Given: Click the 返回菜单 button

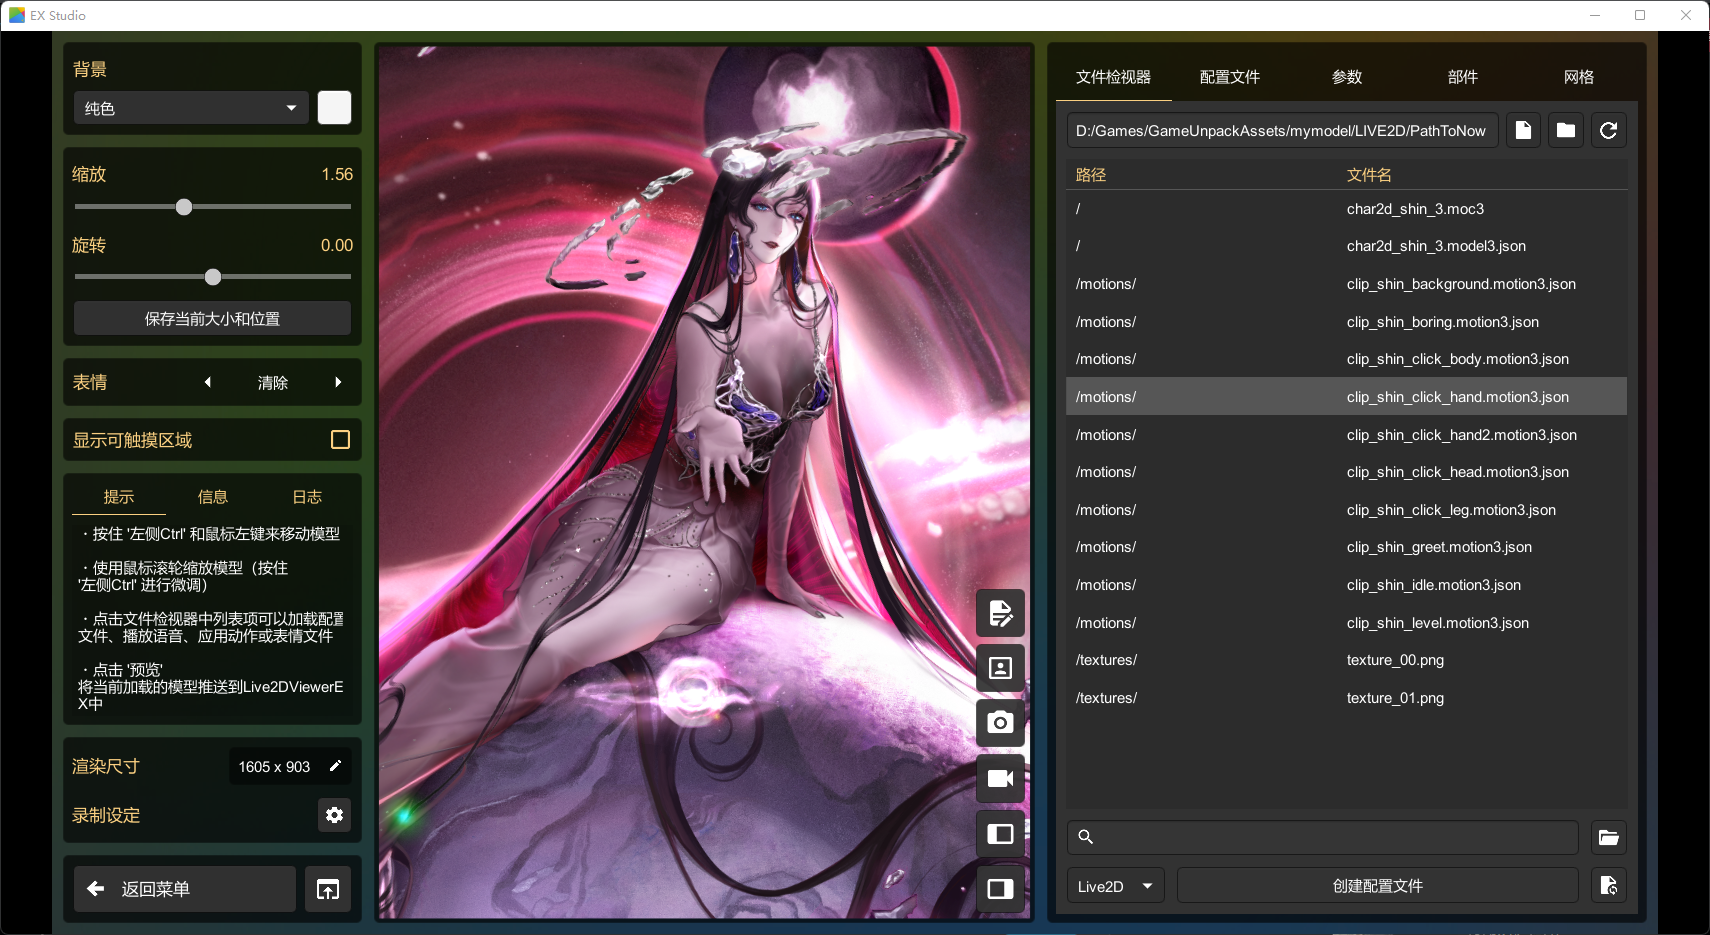Looking at the screenshot, I should coord(185,889).
